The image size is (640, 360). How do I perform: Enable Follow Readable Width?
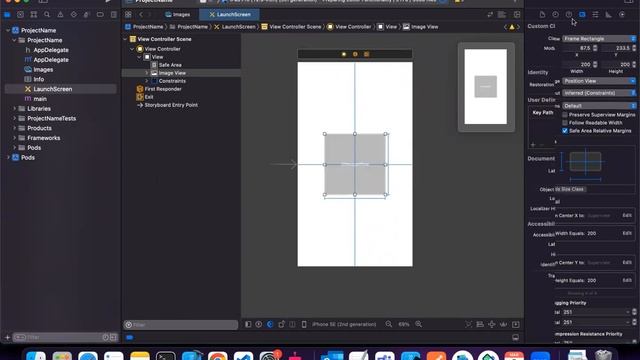pyautogui.click(x=565, y=123)
